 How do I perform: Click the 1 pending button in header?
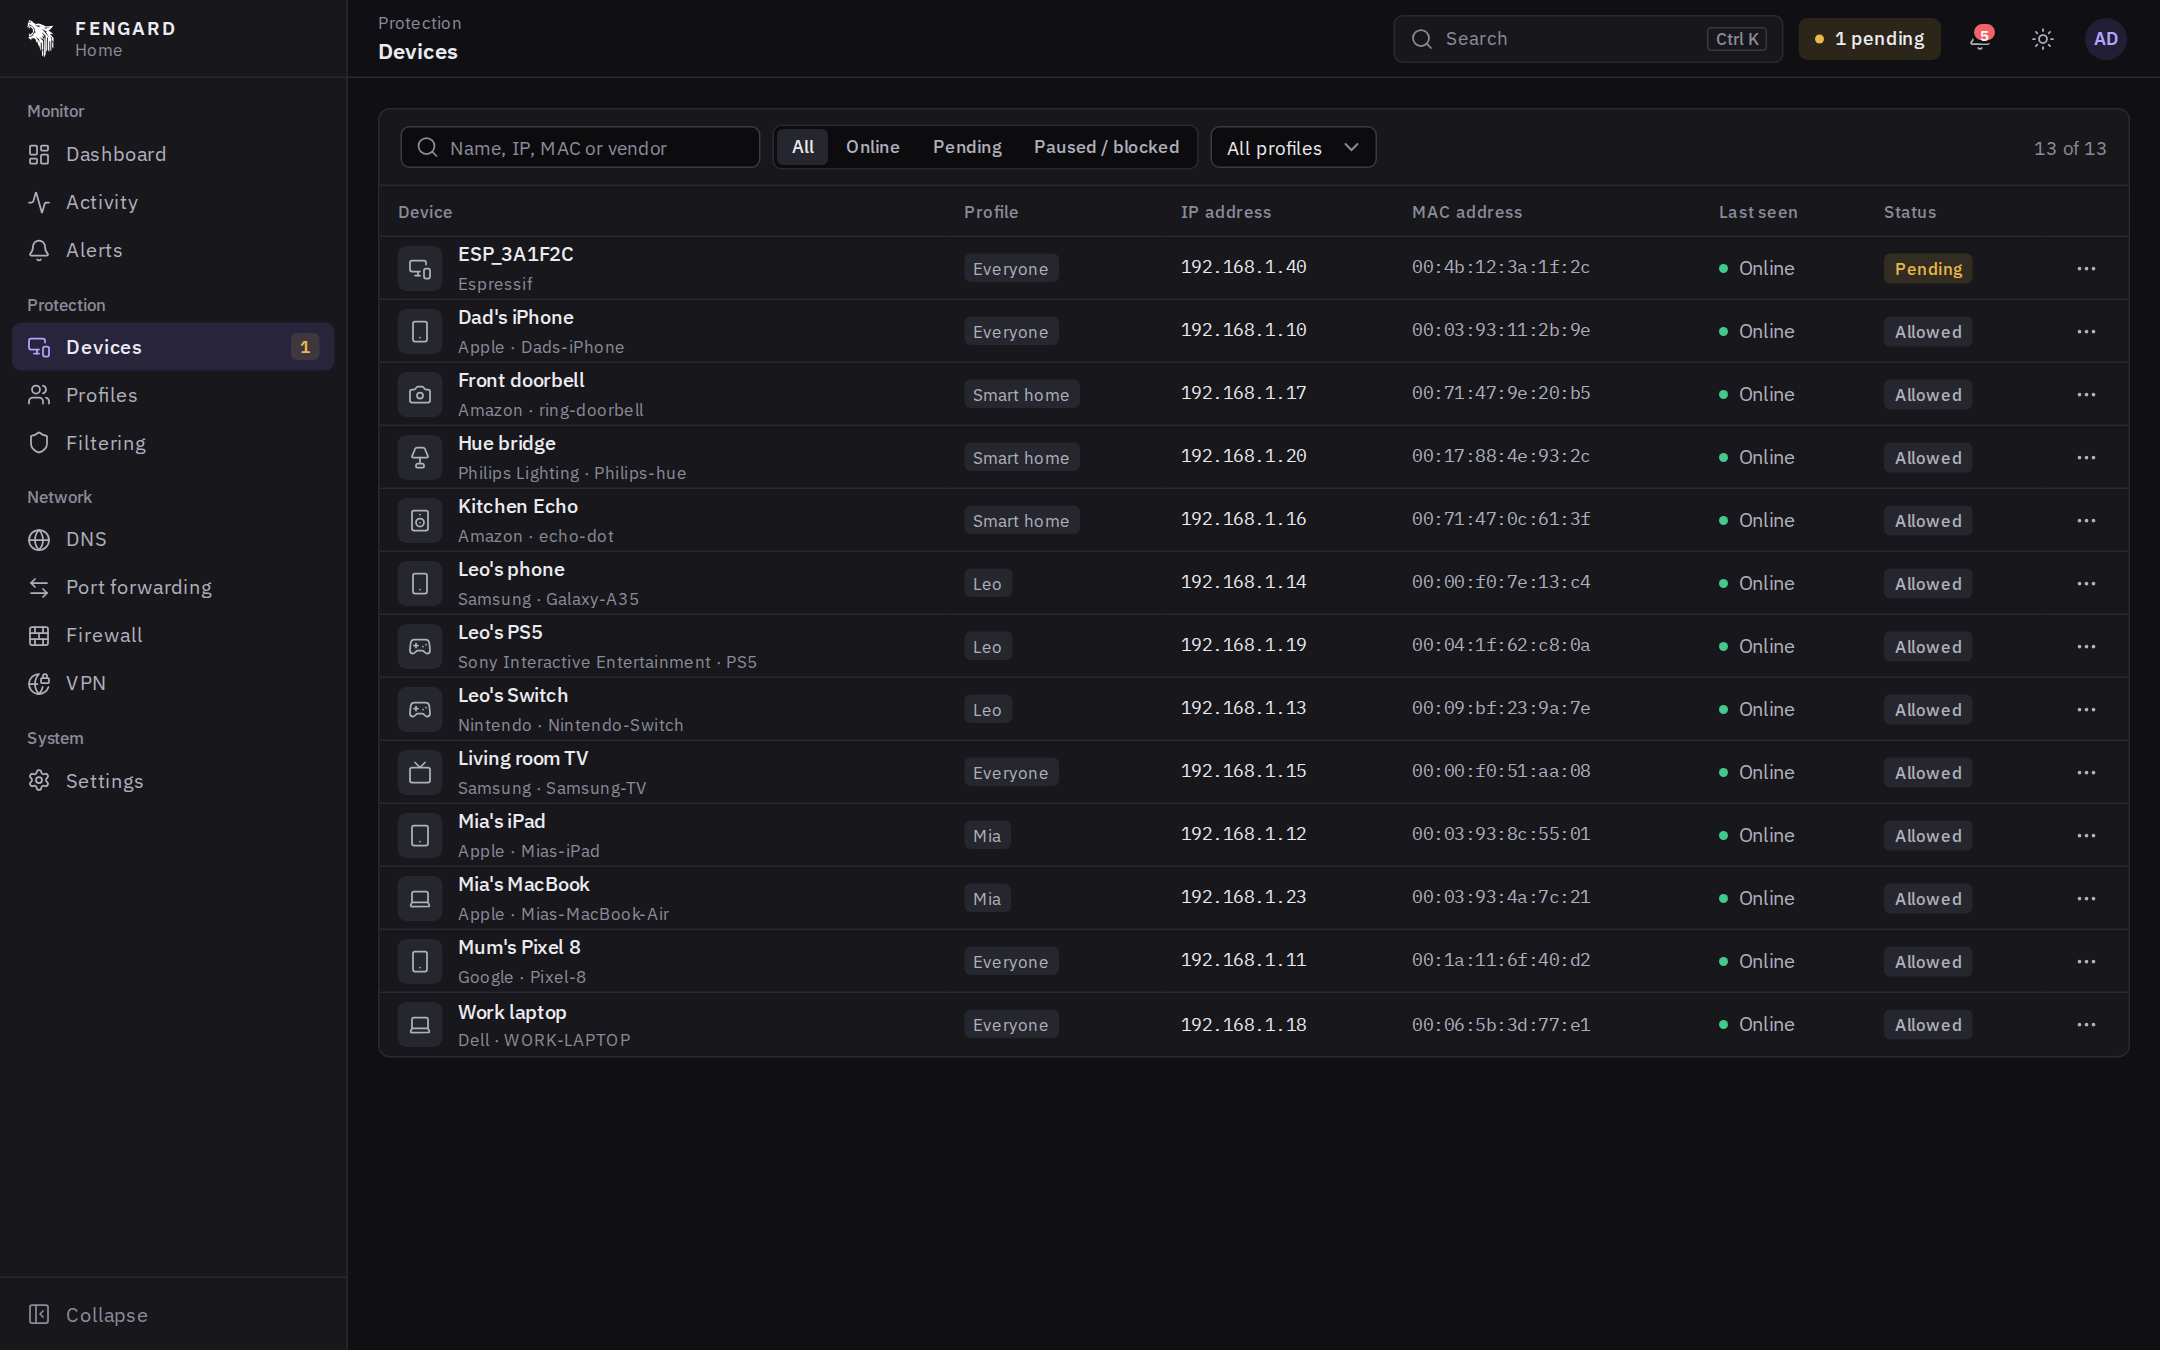(x=1869, y=39)
